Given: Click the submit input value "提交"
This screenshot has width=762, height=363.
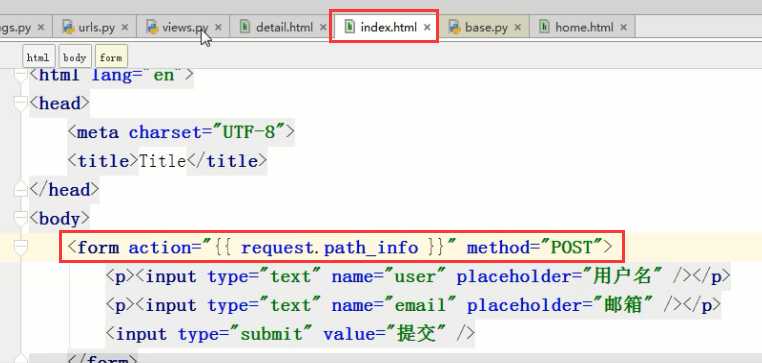Looking at the screenshot, I should coord(417,334).
